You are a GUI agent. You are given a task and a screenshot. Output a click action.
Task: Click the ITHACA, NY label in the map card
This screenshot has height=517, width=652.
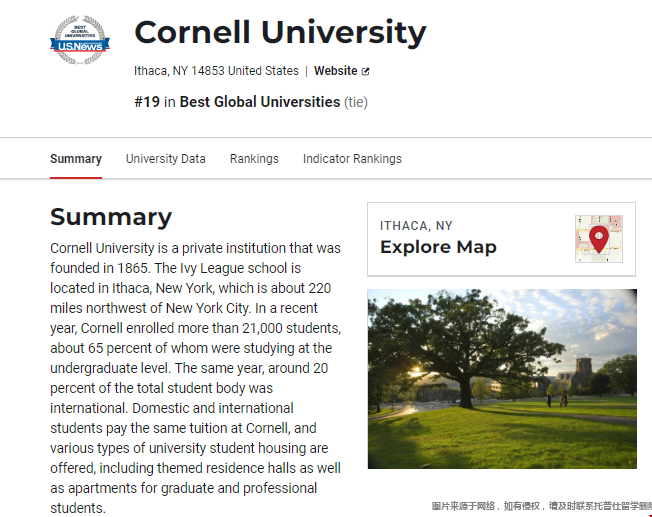coord(416,226)
